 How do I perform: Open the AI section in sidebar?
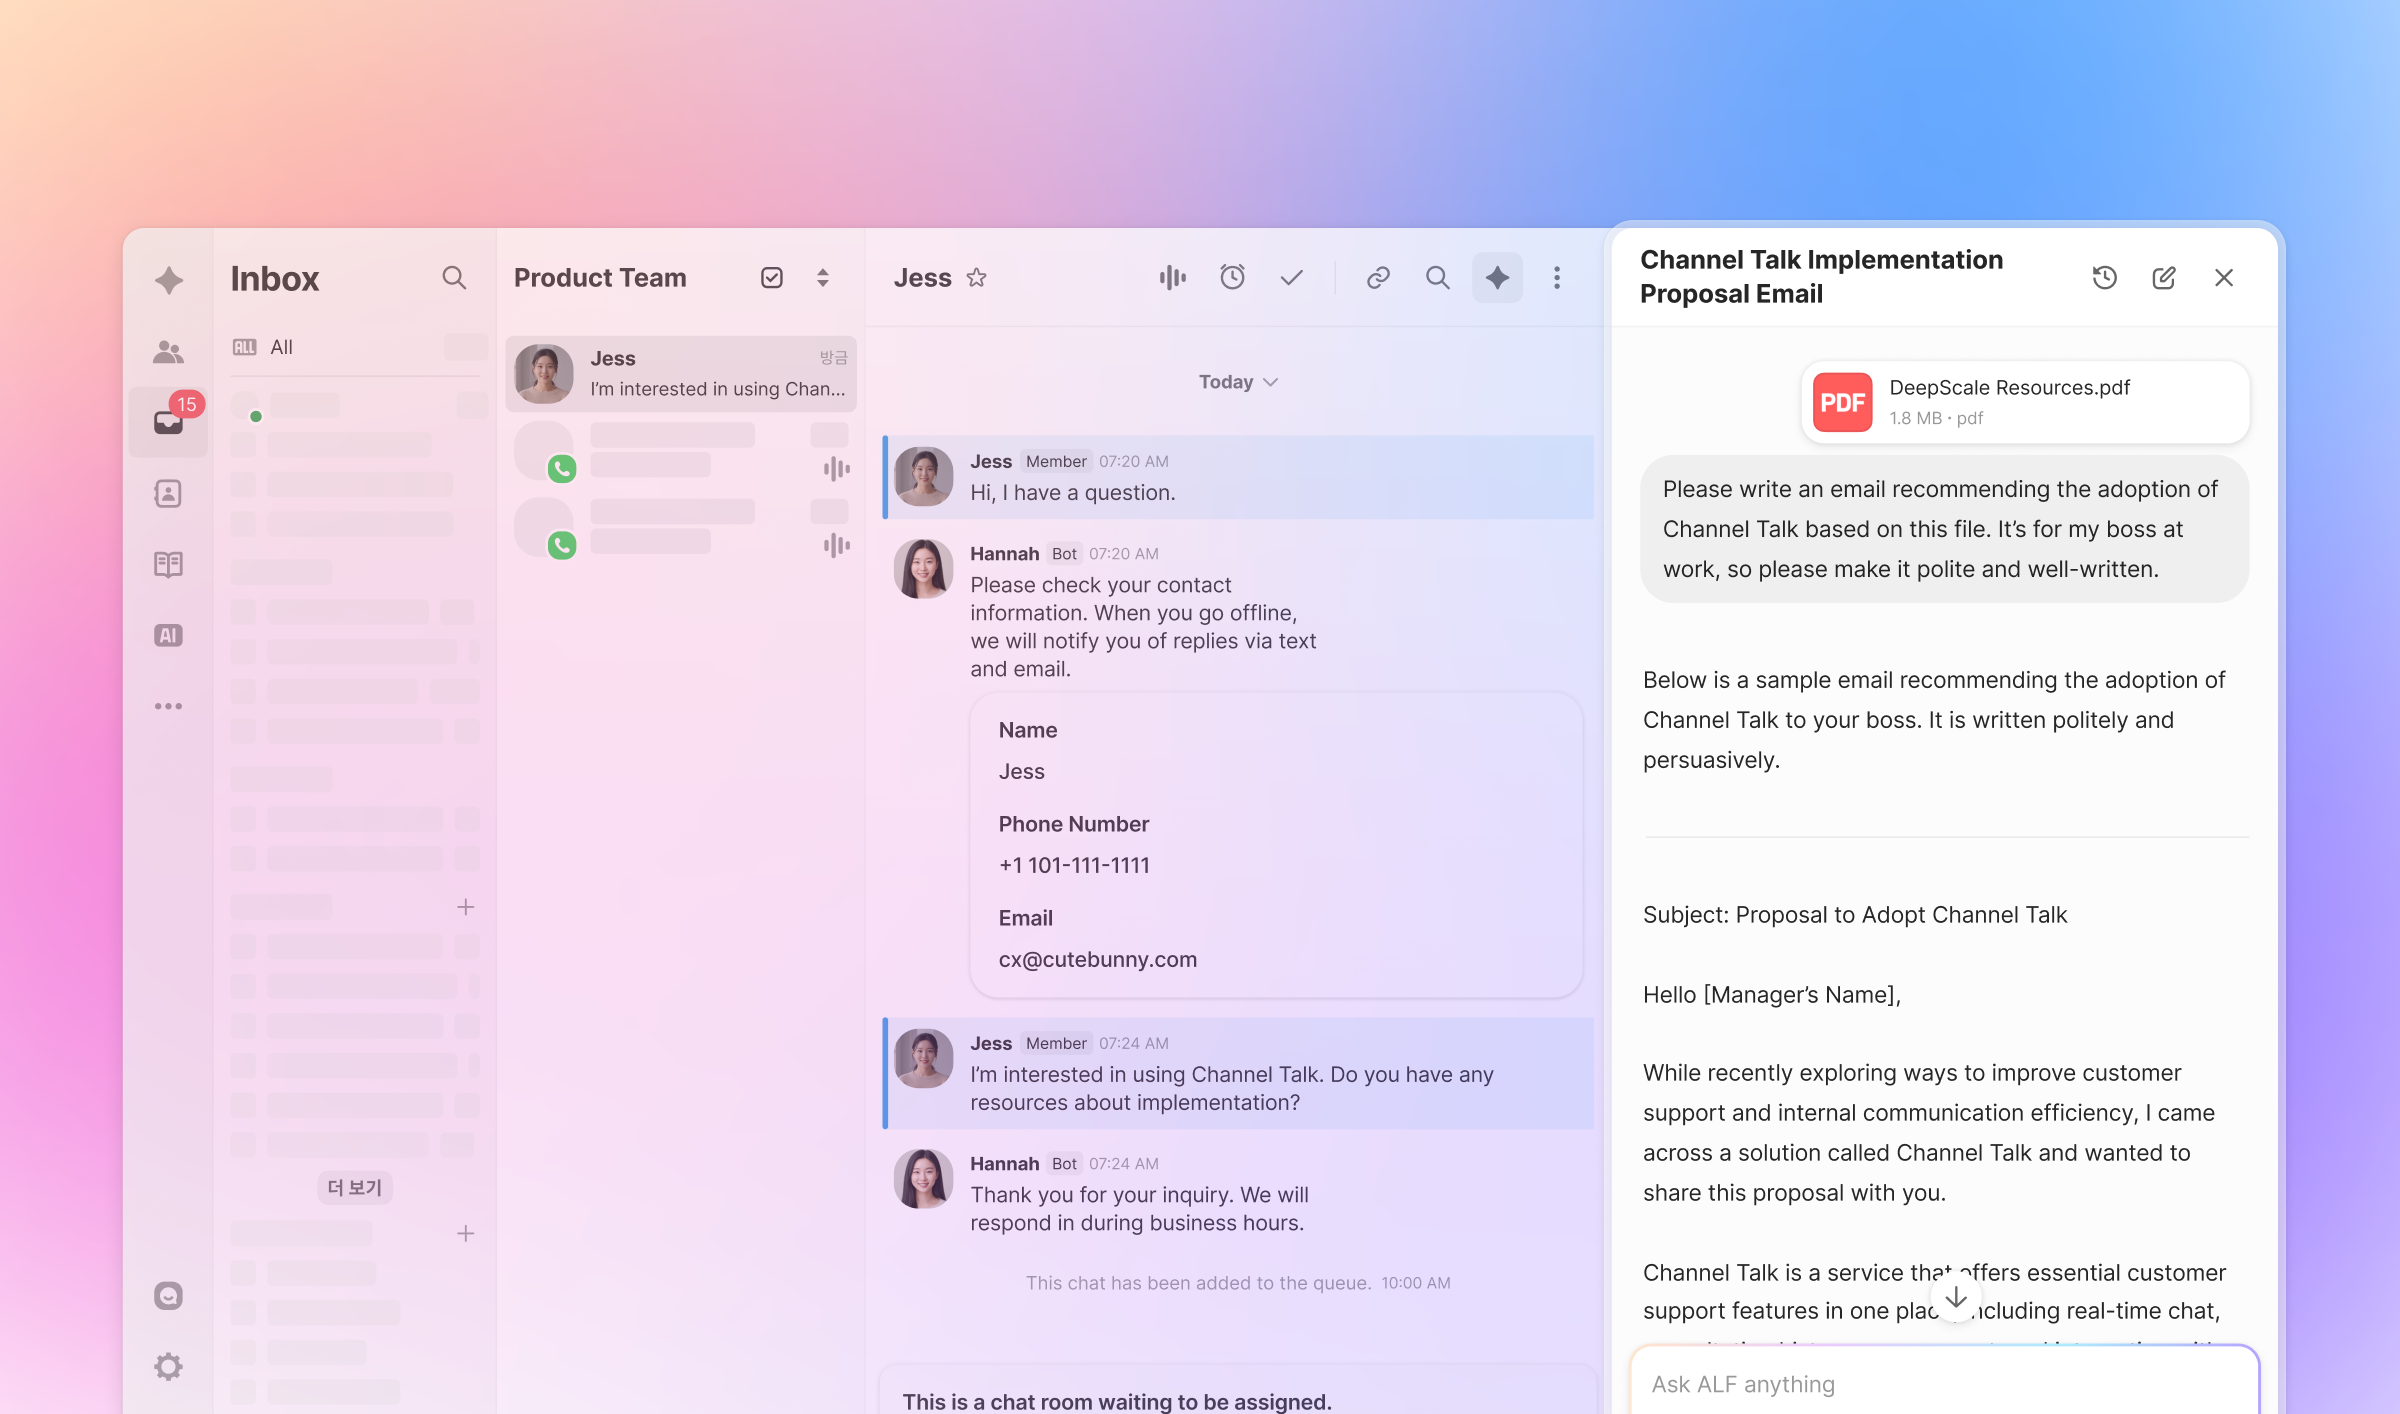(x=168, y=635)
